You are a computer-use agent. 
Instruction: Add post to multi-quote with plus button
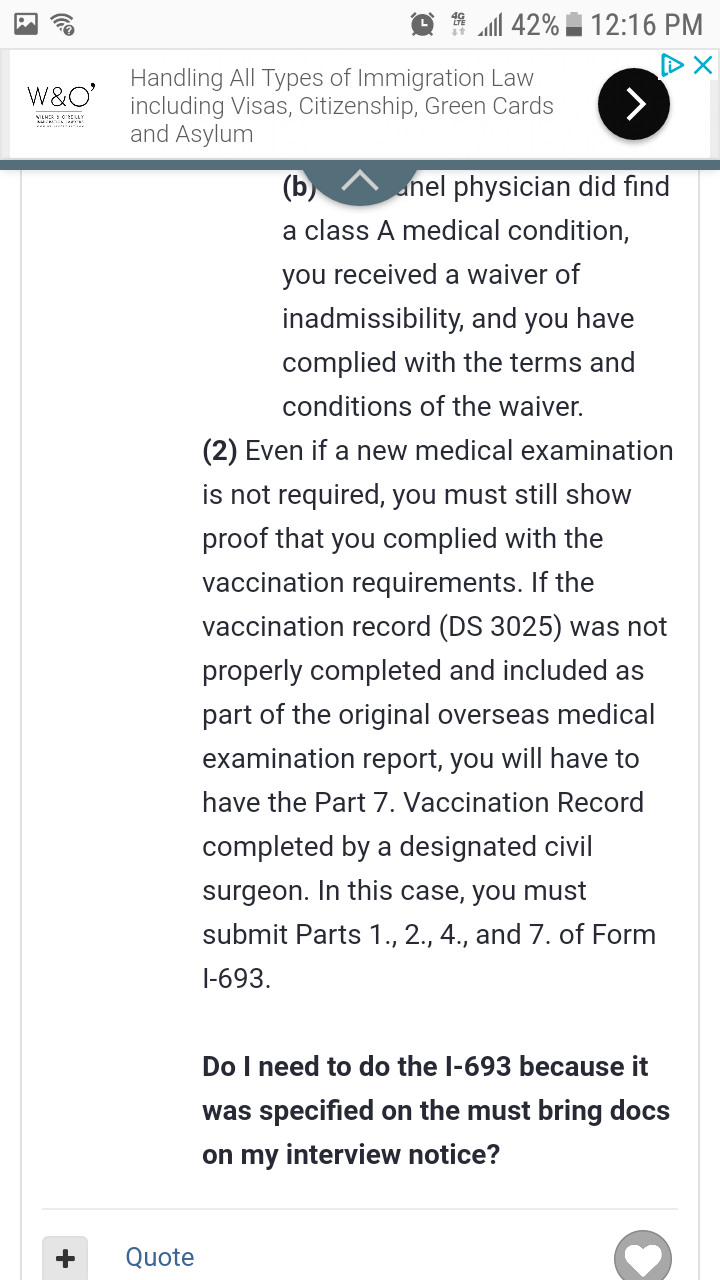click(x=65, y=1258)
